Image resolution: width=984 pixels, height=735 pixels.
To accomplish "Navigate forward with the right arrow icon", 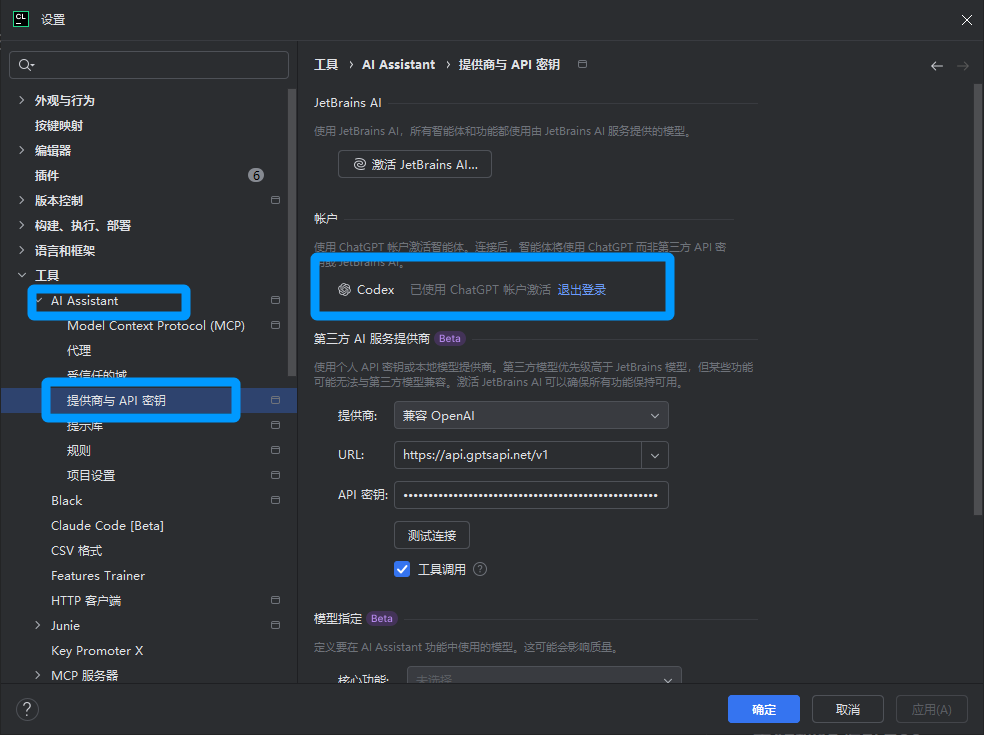I will pos(963,66).
